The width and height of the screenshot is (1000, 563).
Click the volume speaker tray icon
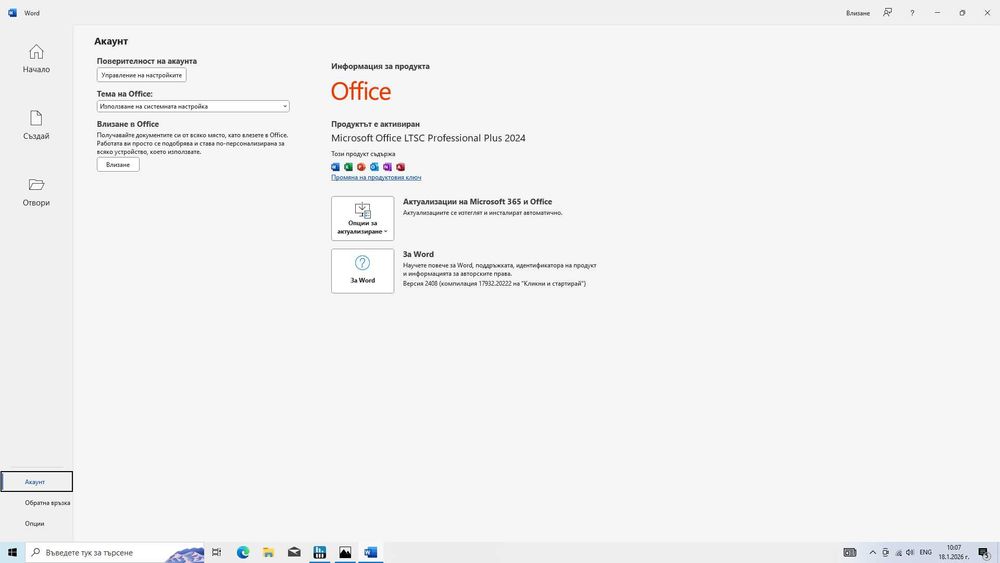pos(910,552)
